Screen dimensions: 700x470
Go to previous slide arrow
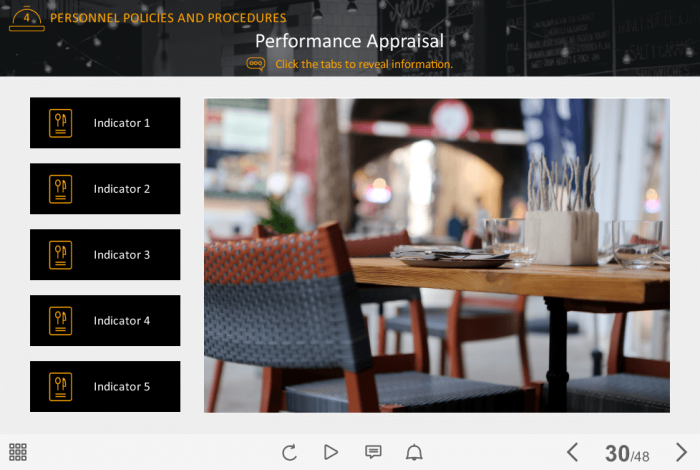point(573,452)
